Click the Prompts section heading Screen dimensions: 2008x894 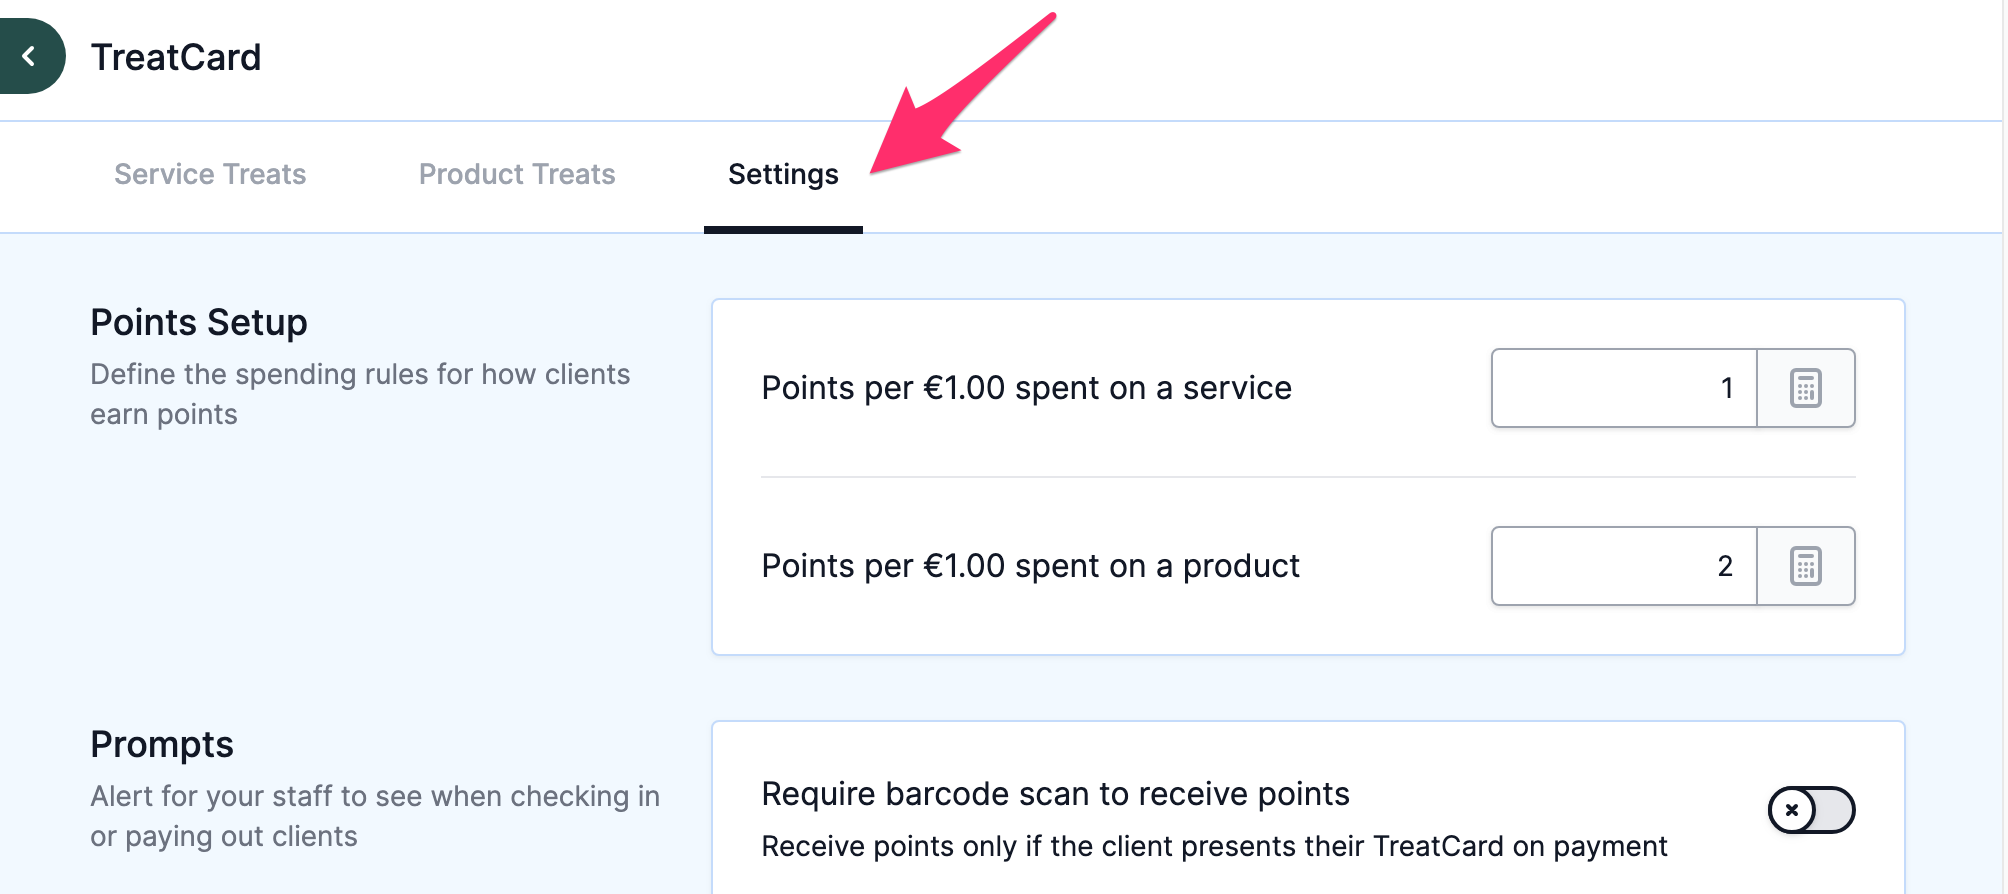tap(162, 744)
